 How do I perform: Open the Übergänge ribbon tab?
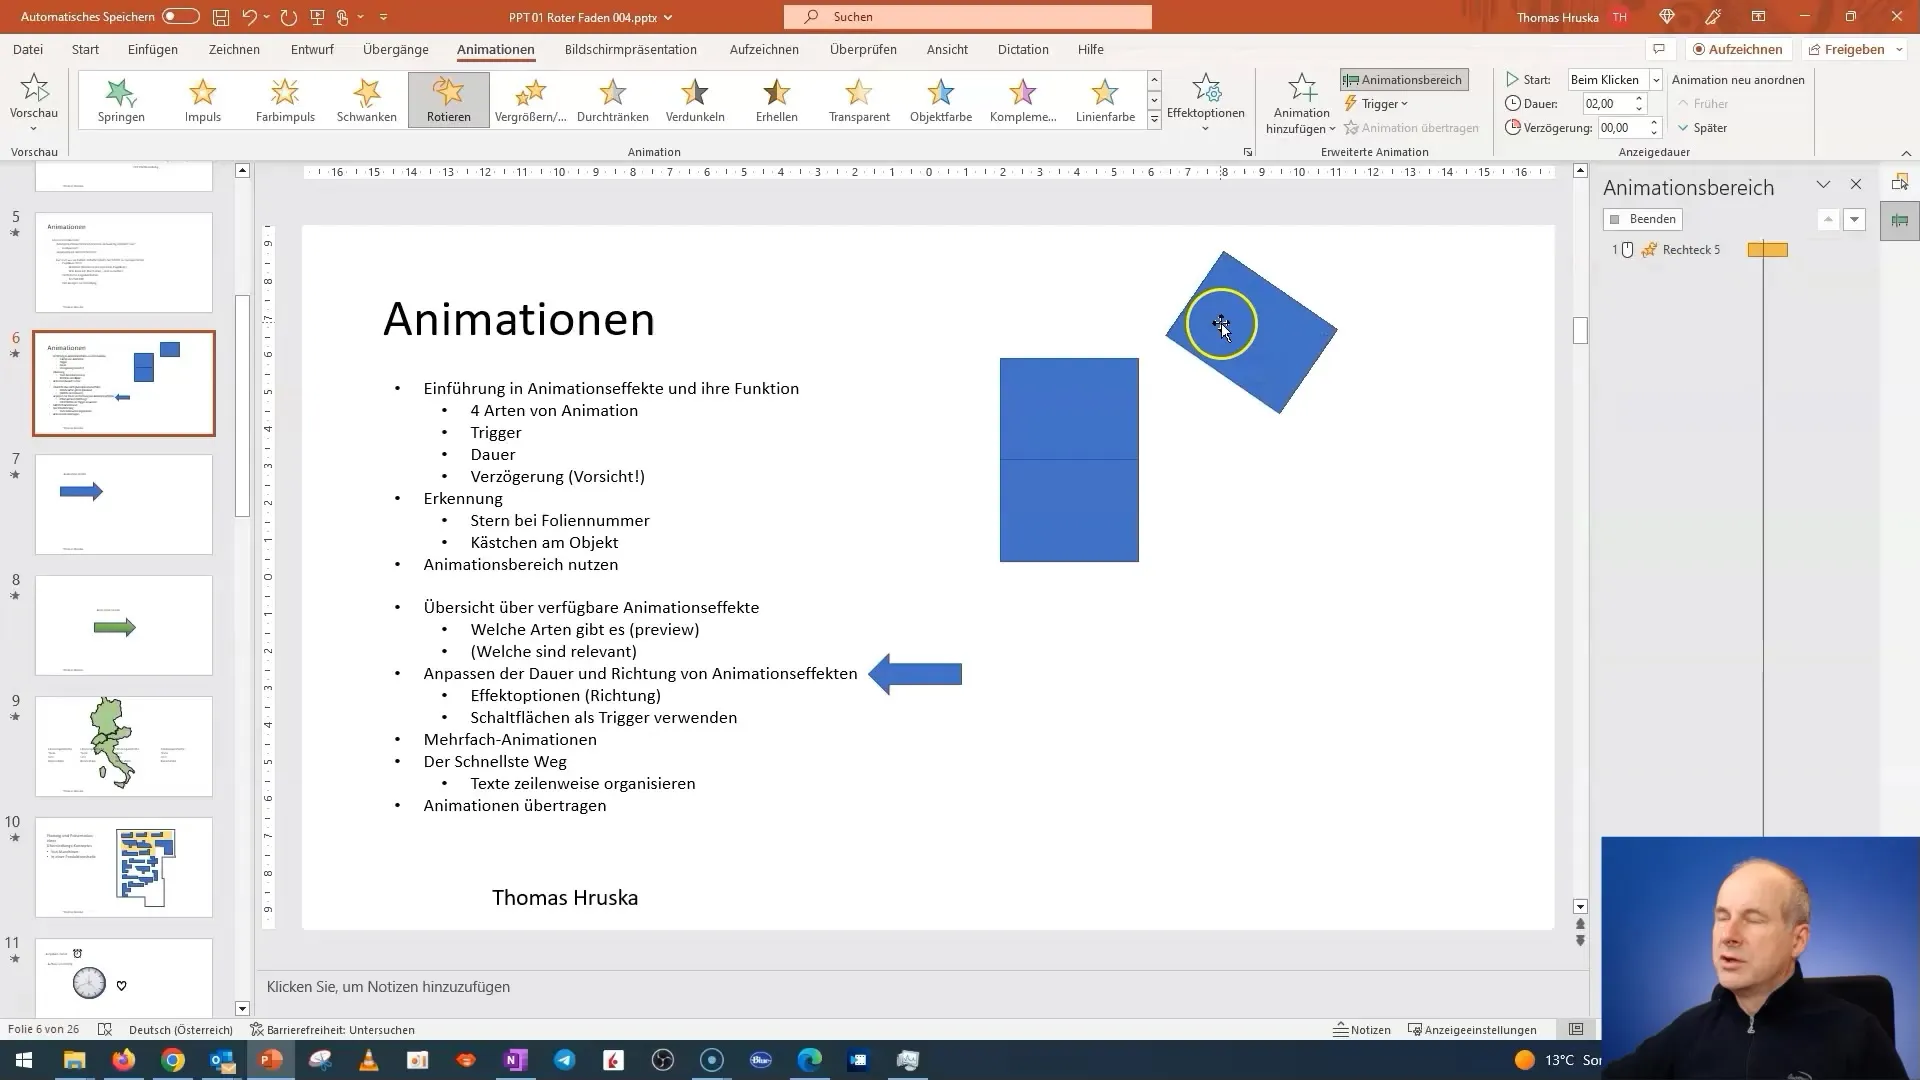pos(394,49)
